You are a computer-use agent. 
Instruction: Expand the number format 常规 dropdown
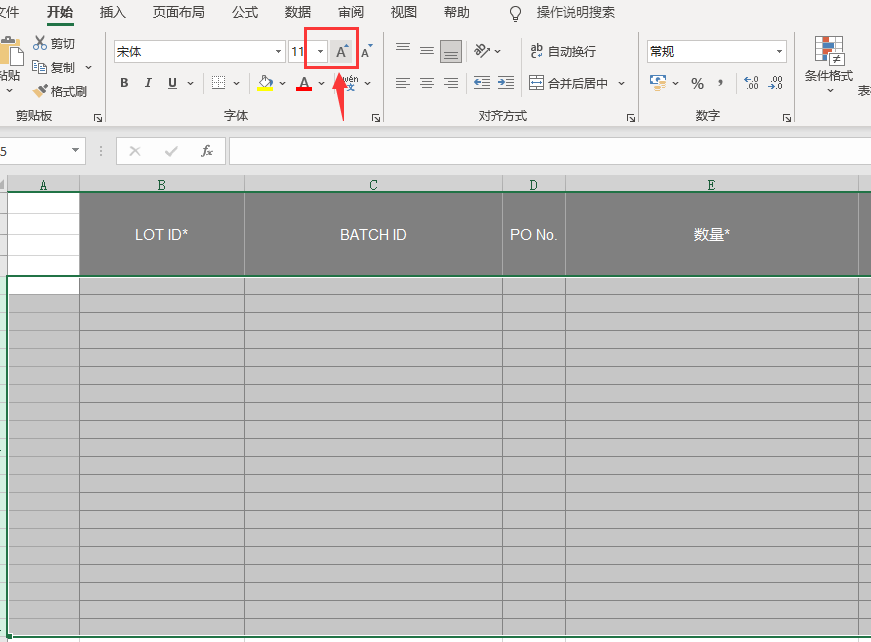[779, 51]
